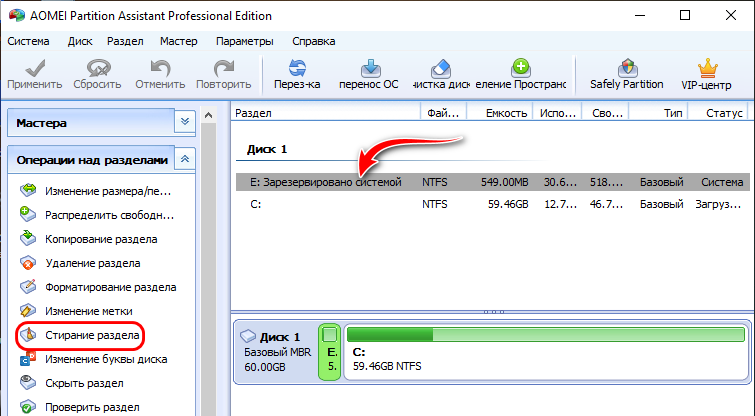Select Копирование раздела operation

coord(90,239)
